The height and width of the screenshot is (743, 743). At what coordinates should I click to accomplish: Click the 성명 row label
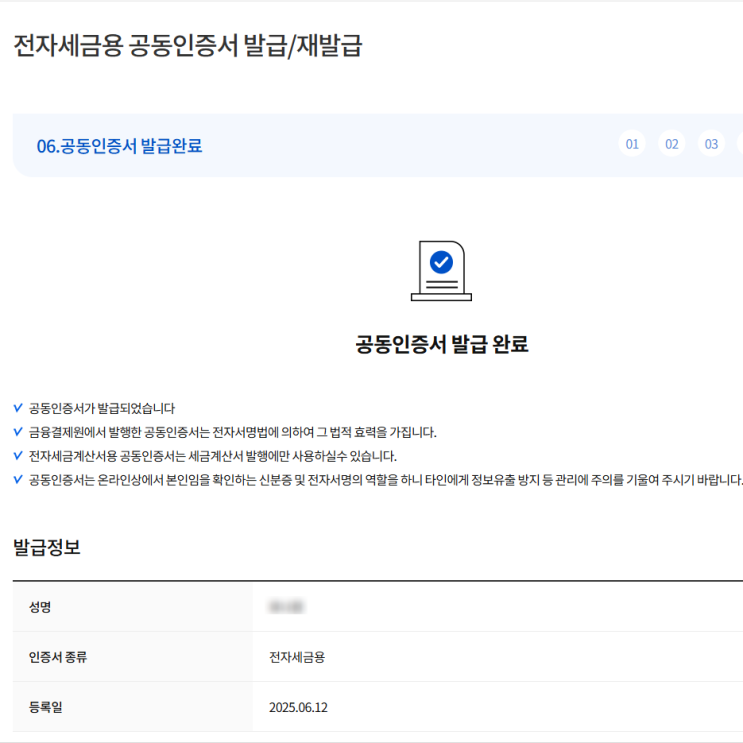[40, 607]
